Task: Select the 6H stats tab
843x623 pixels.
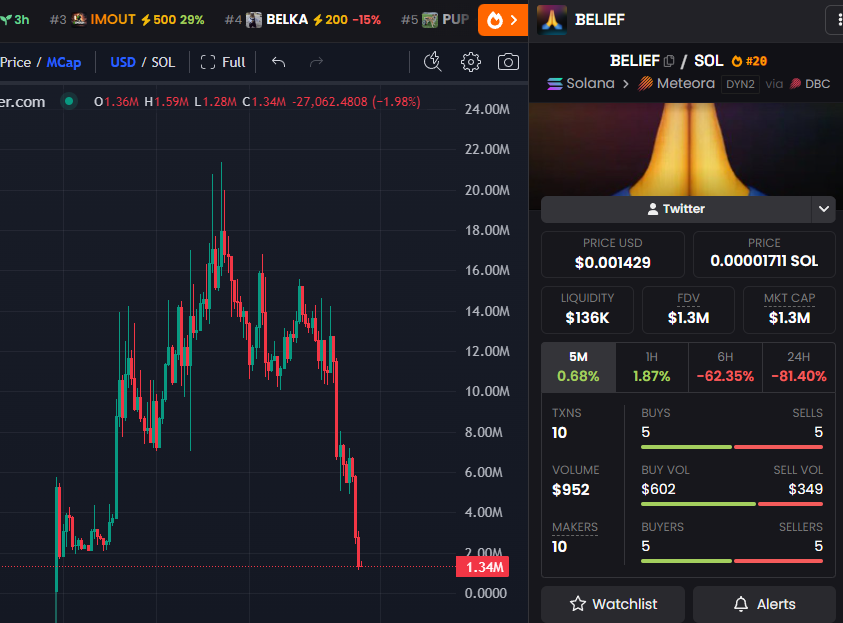Action: pos(725,367)
